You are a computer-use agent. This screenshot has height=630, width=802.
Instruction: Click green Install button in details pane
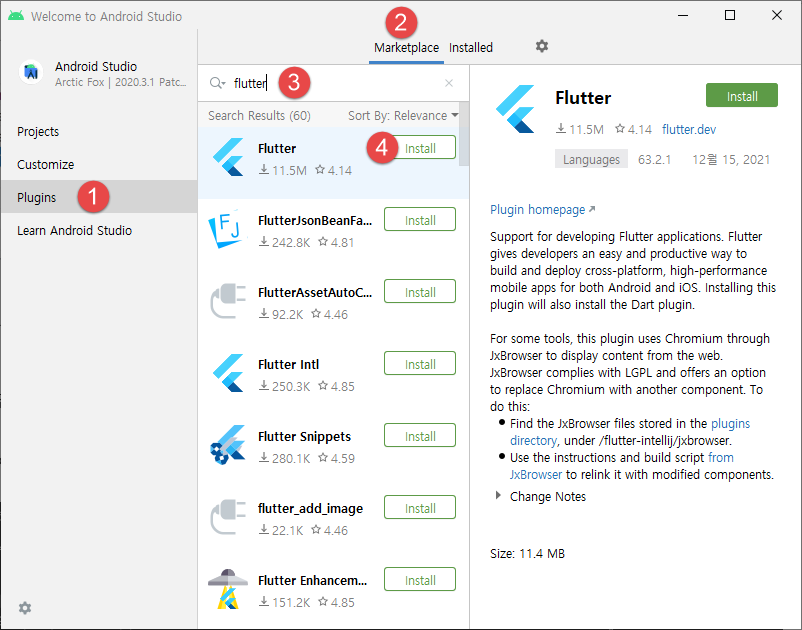click(742, 96)
